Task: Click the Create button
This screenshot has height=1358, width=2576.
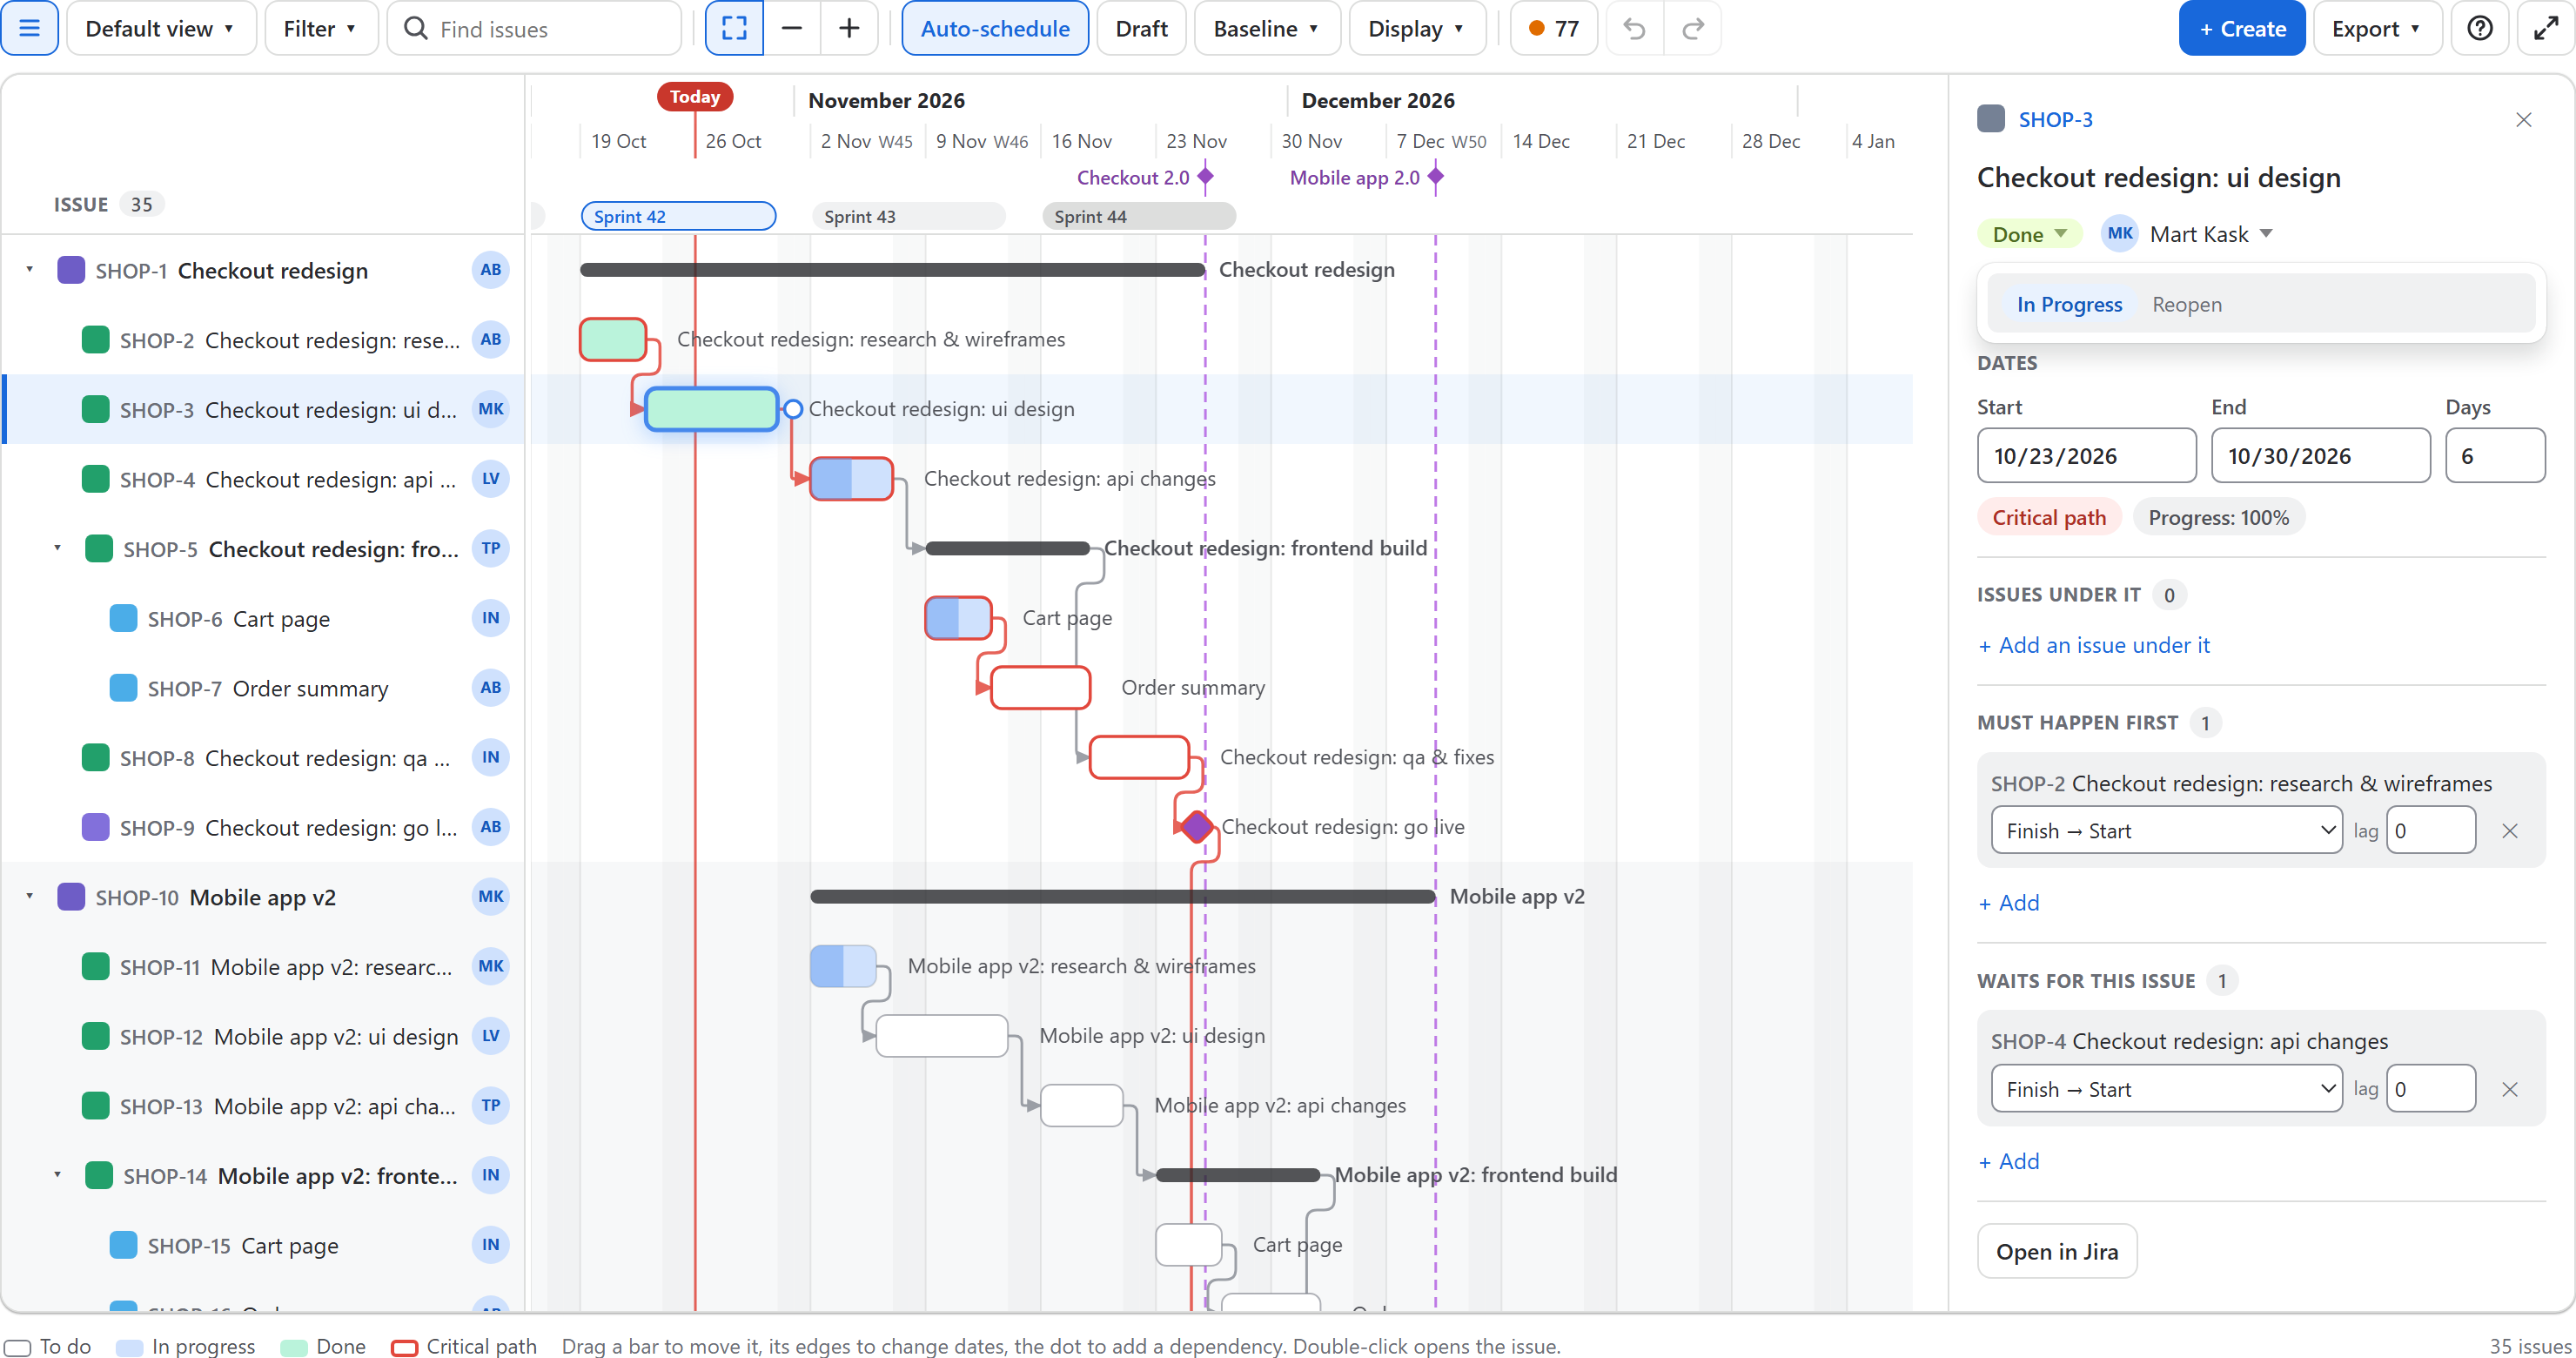Action: [2242, 28]
